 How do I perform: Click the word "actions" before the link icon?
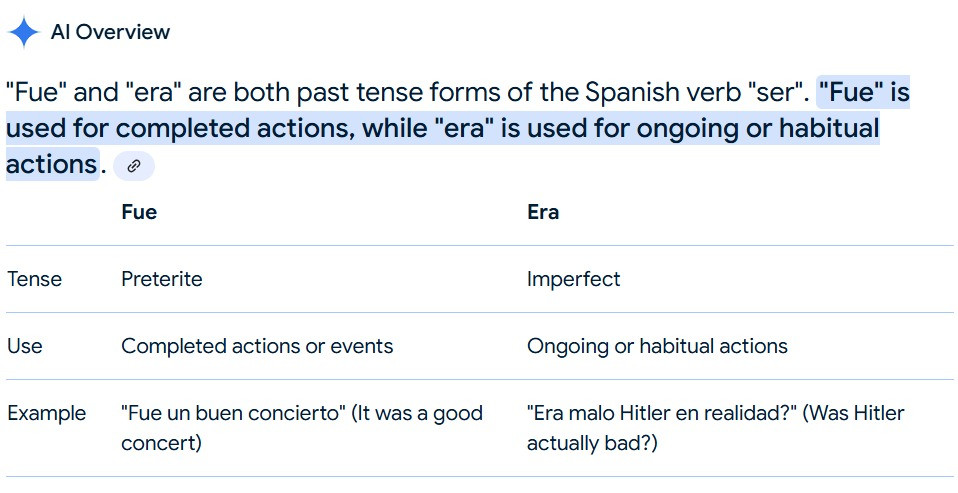pyautogui.click(x=52, y=164)
